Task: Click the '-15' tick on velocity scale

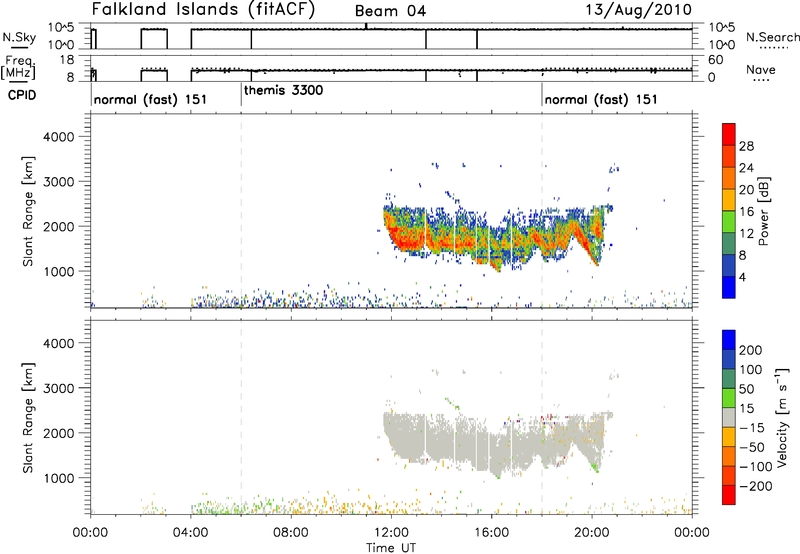Action: (x=752, y=427)
